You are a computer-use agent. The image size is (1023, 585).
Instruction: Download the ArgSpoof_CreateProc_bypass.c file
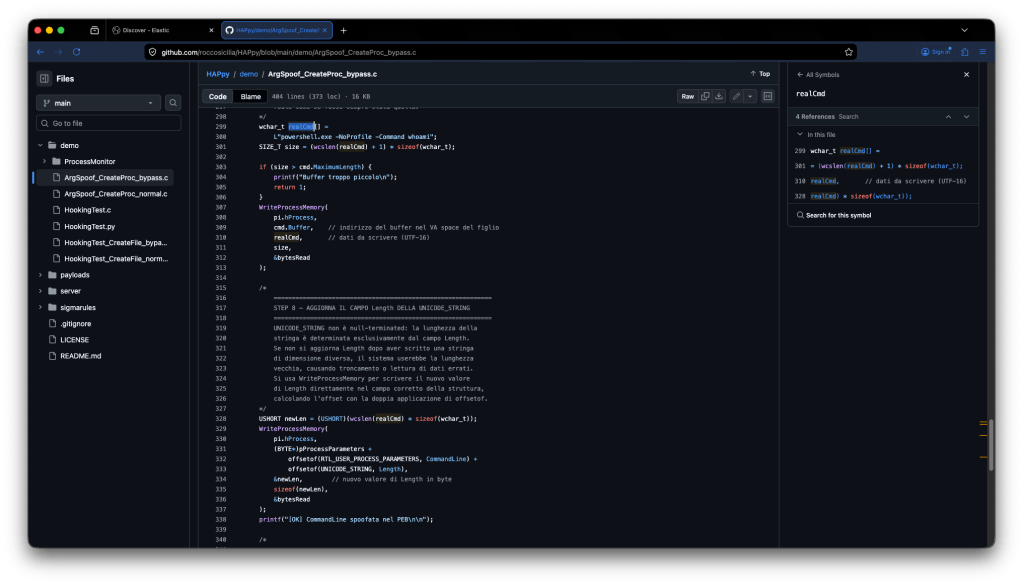(719, 96)
